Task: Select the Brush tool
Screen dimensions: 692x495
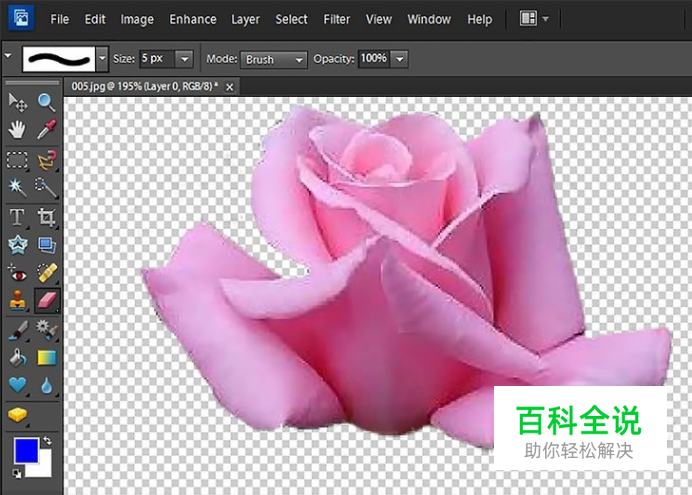Action: coord(18,330)
